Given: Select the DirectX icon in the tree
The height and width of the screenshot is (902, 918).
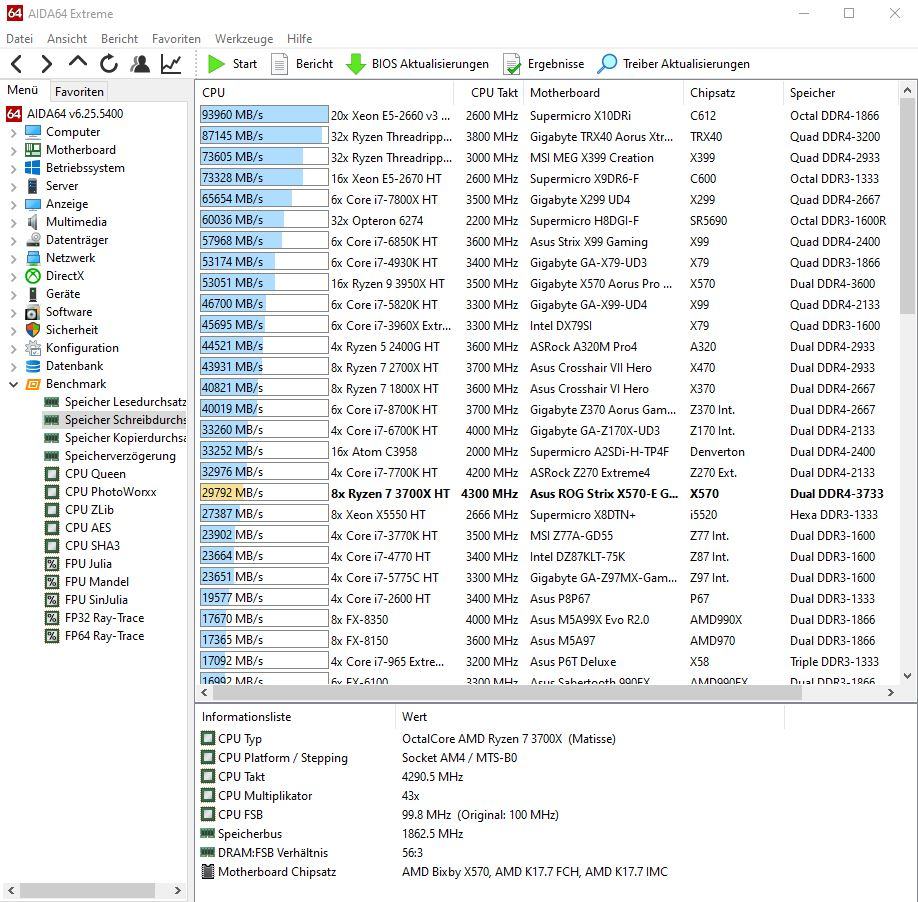Looking at the screenshot, I should tap(33, 276).
